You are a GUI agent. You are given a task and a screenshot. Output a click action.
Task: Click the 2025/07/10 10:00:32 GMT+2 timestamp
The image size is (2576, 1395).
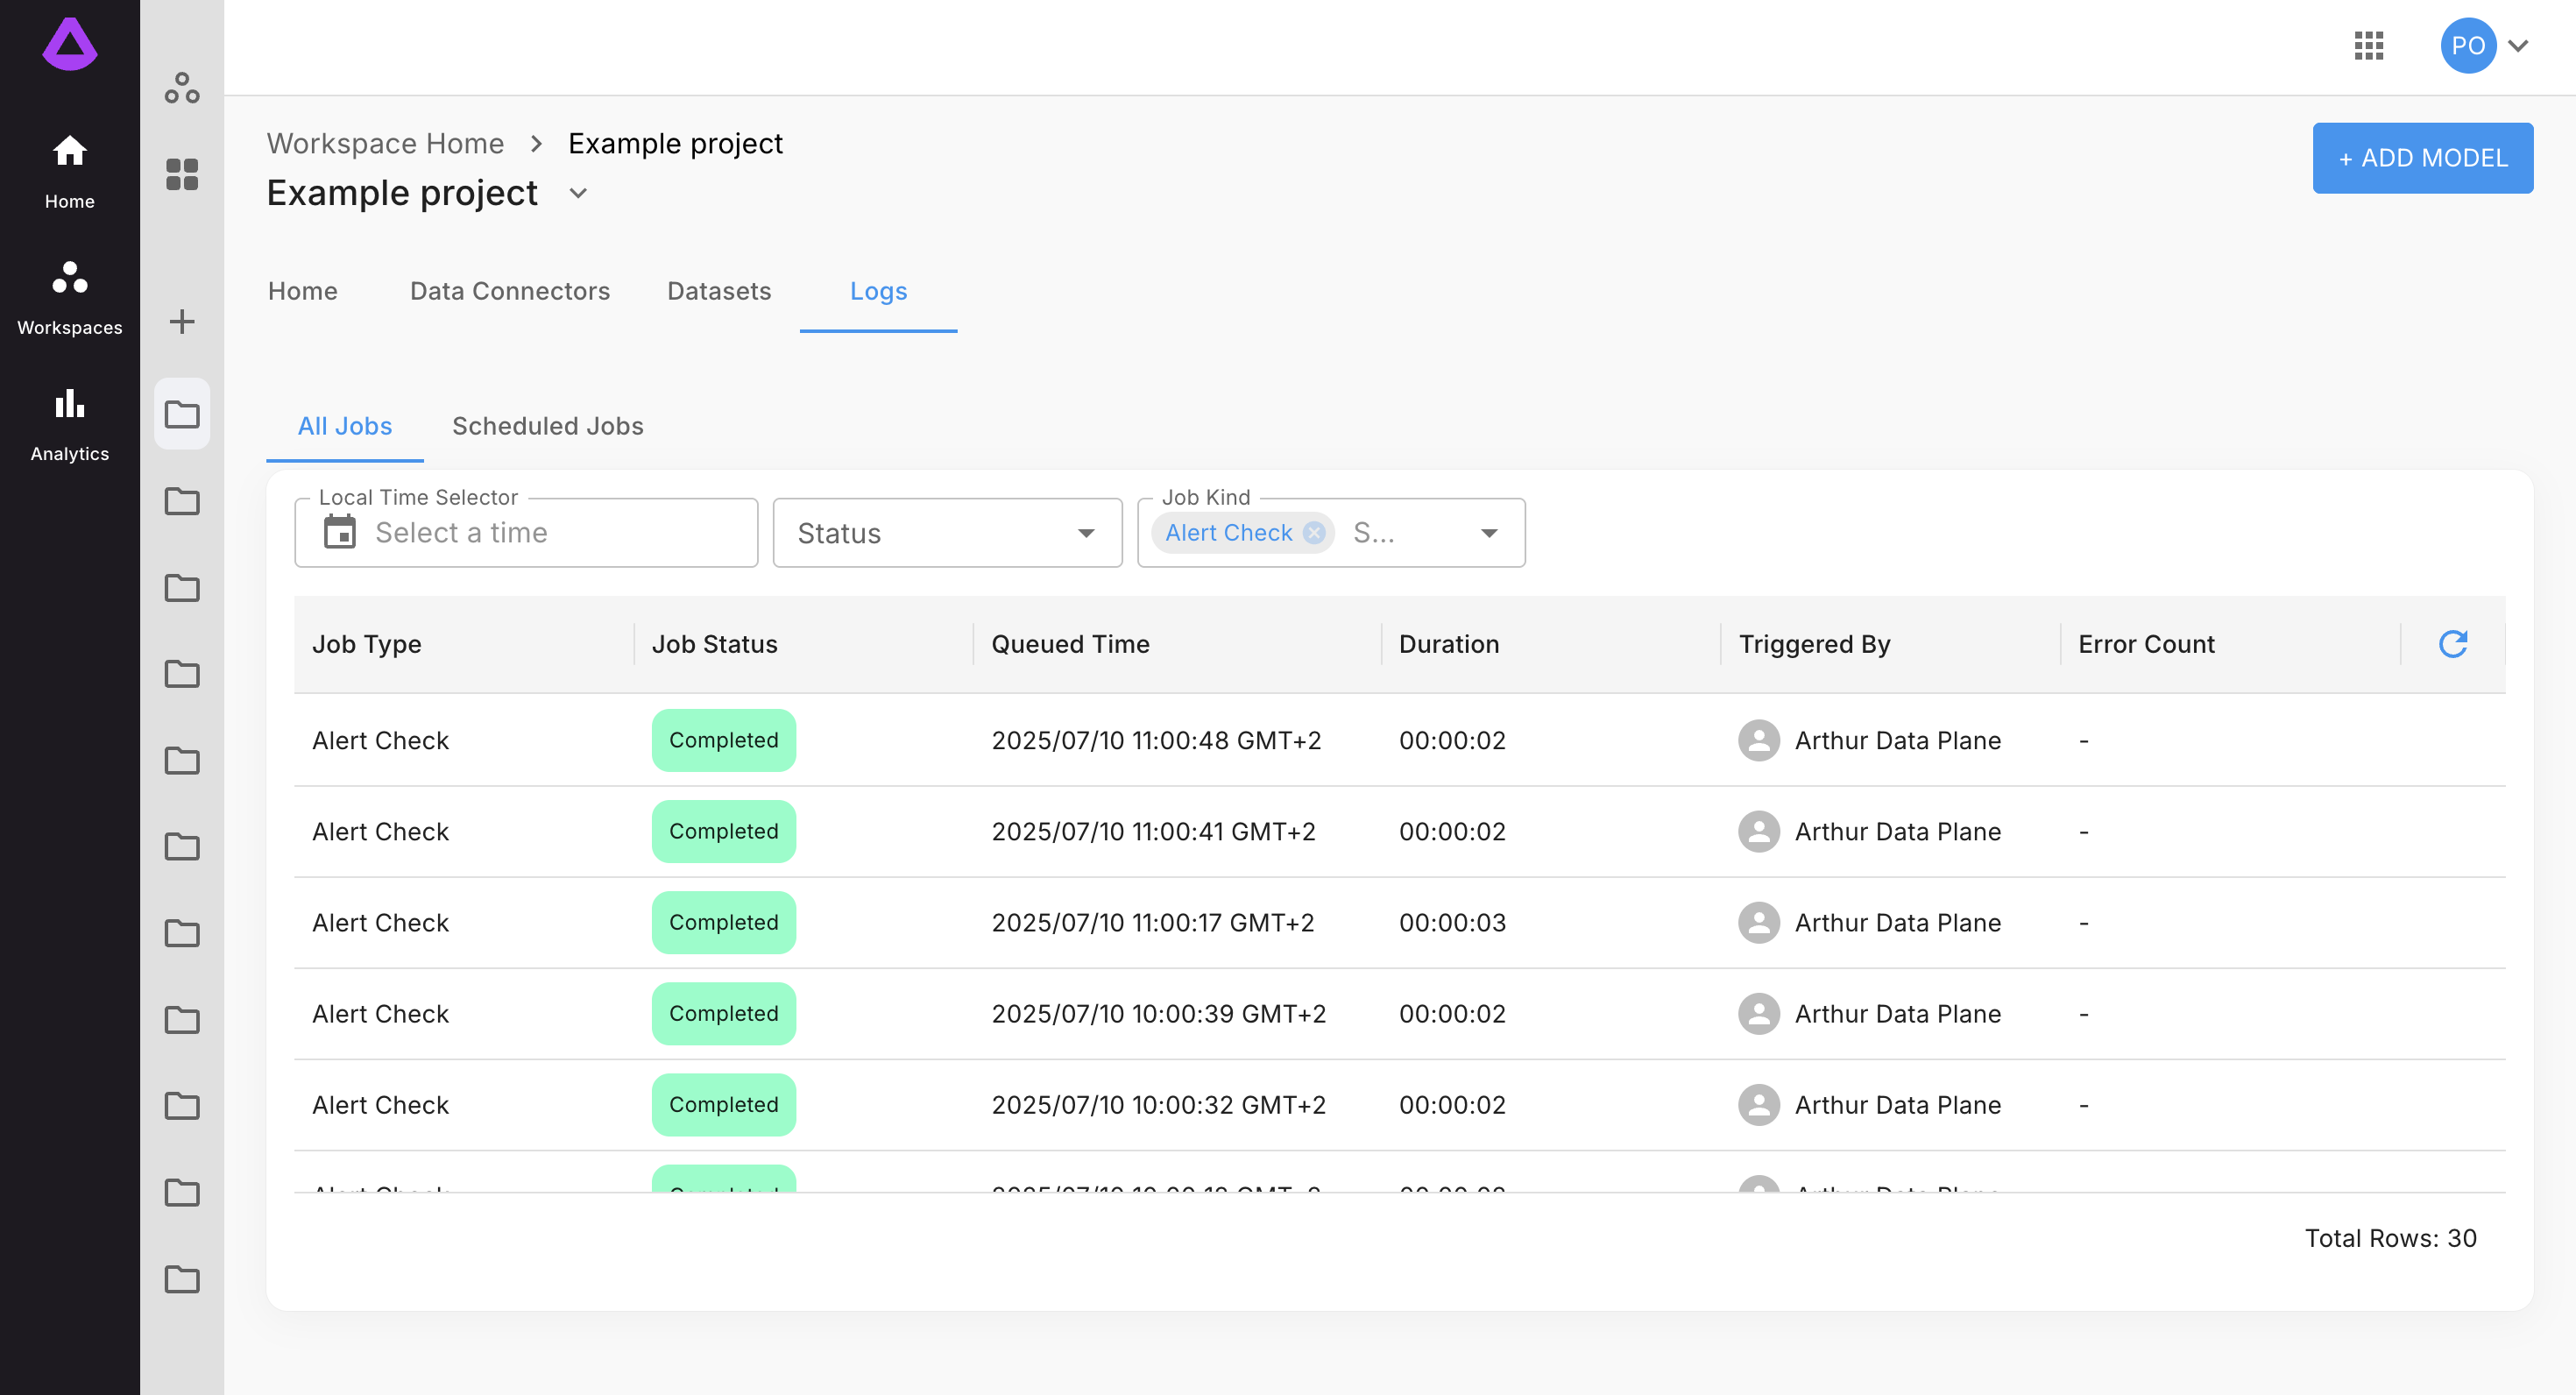click(1158, 1104)
